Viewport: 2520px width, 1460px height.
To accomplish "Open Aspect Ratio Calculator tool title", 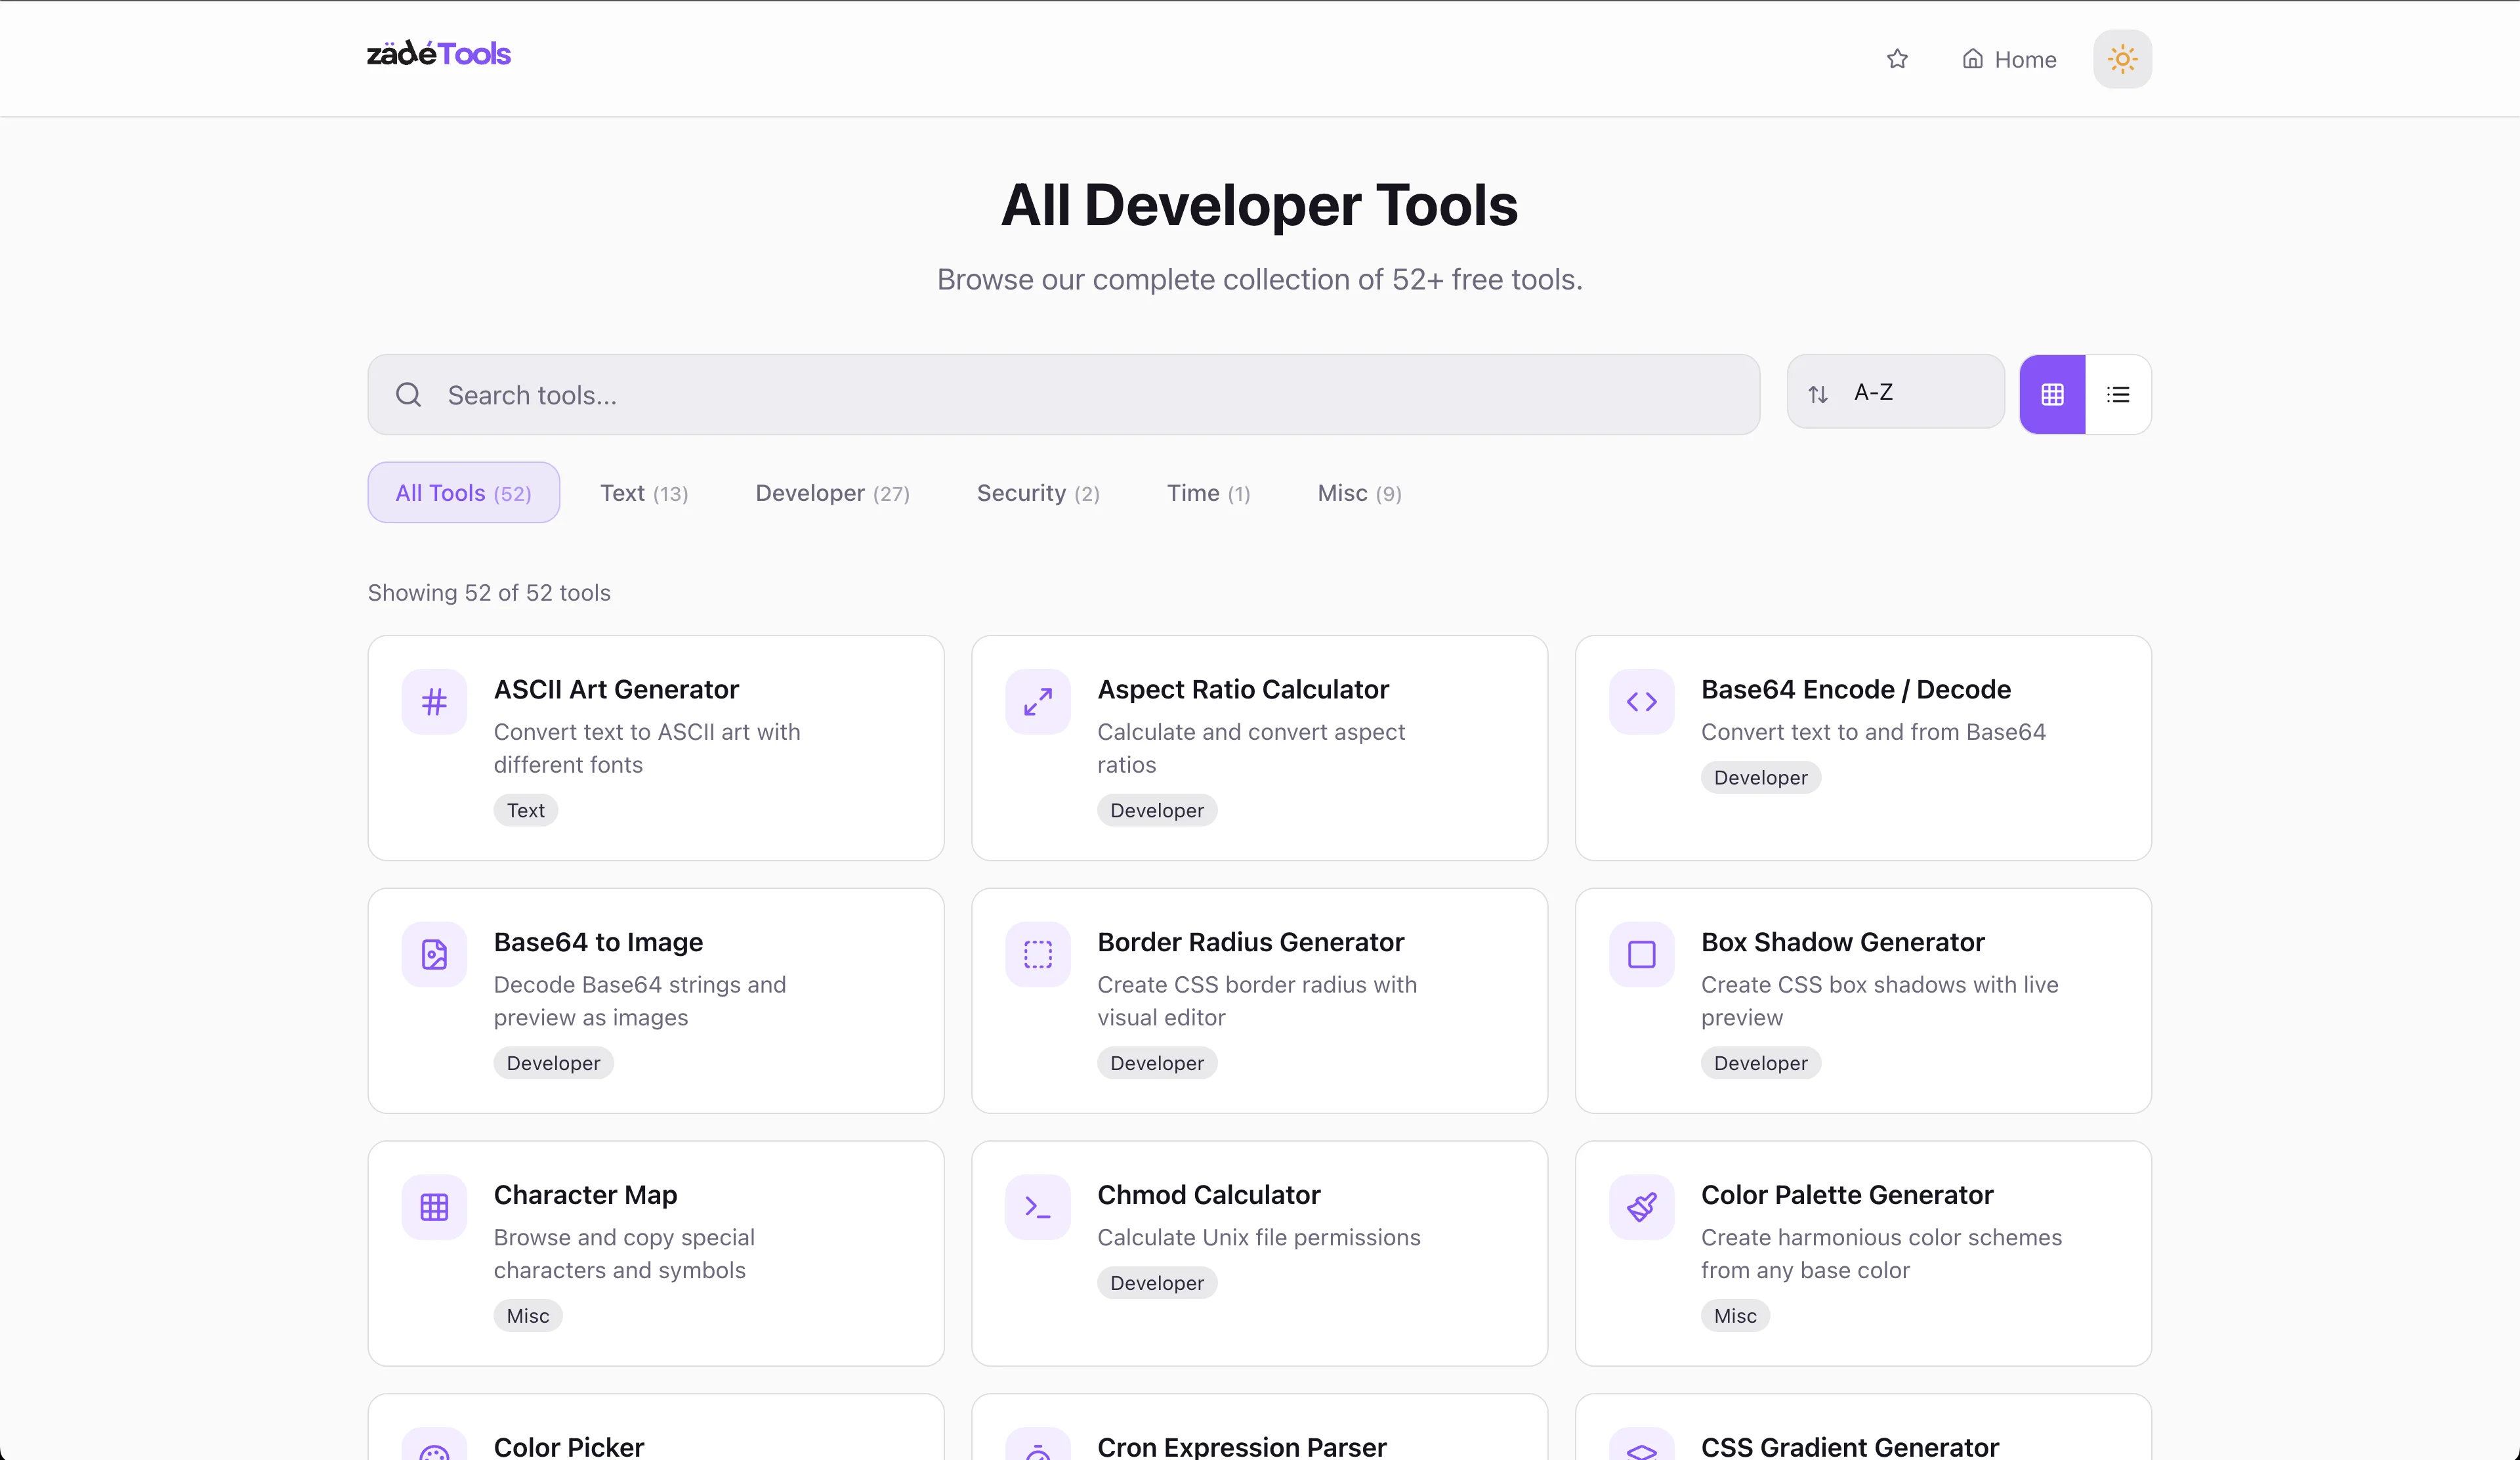I will click(1243, 689).
